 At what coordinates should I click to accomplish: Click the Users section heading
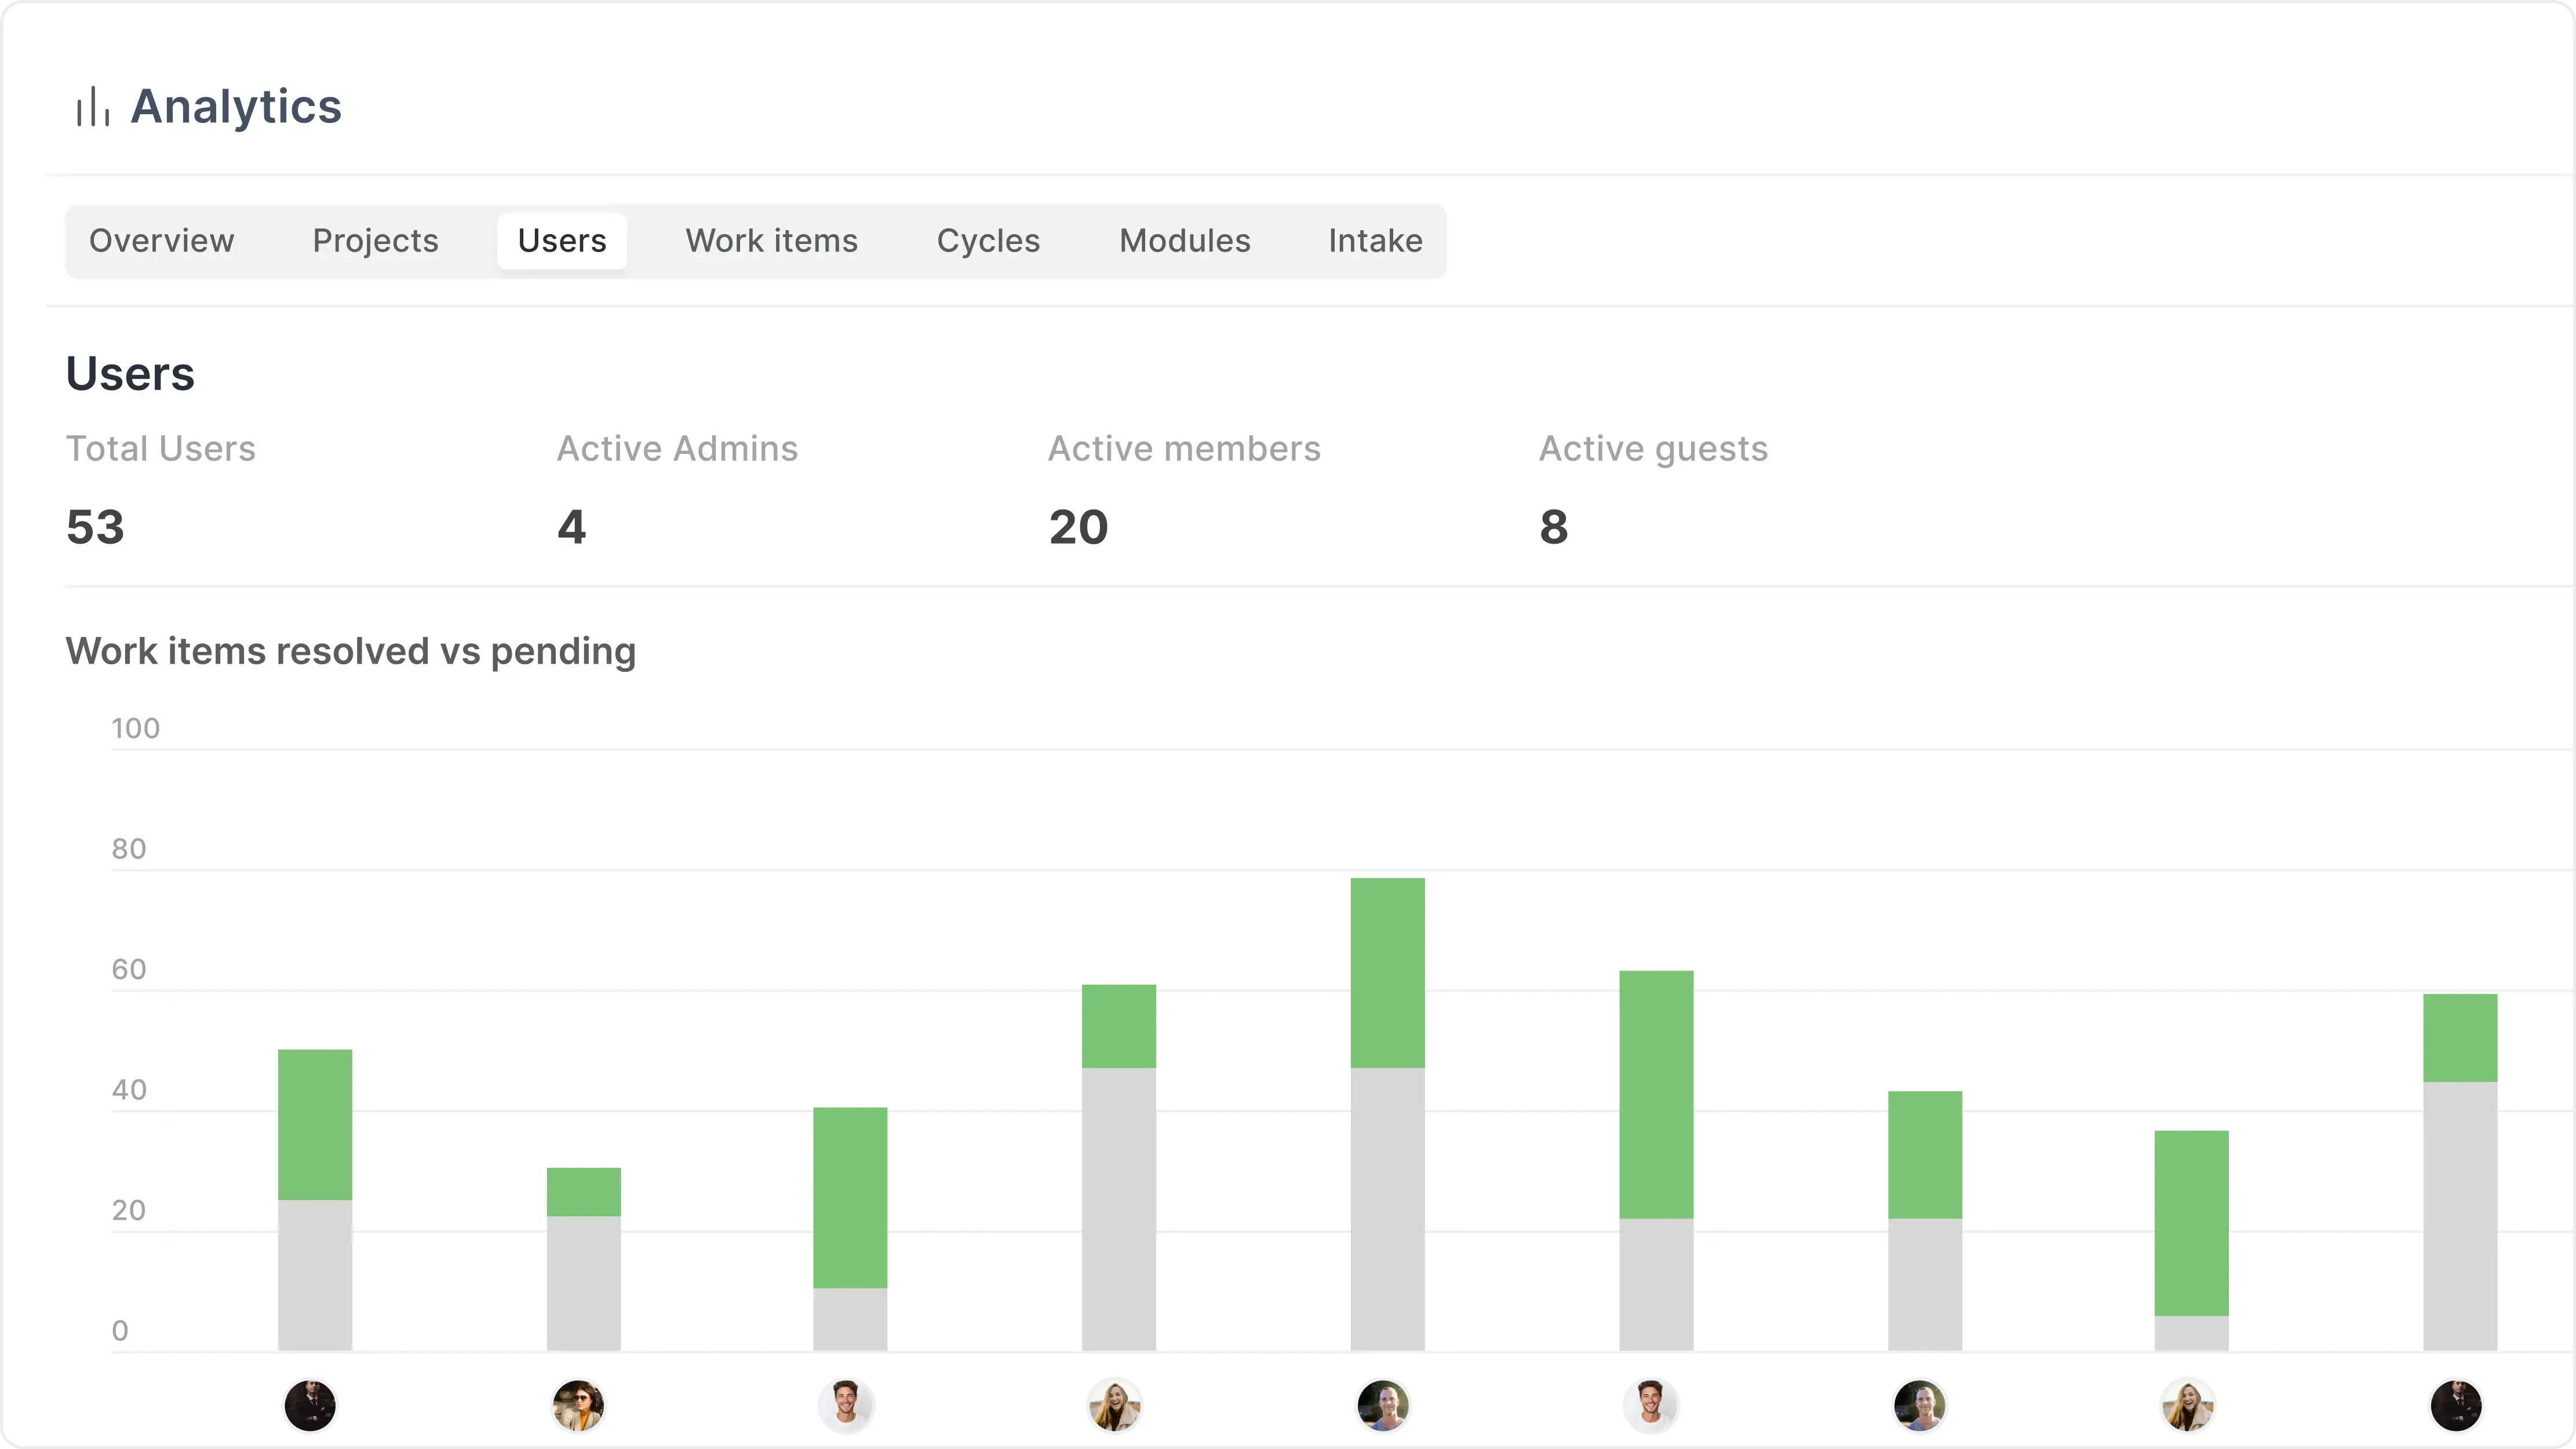[130, 372]
